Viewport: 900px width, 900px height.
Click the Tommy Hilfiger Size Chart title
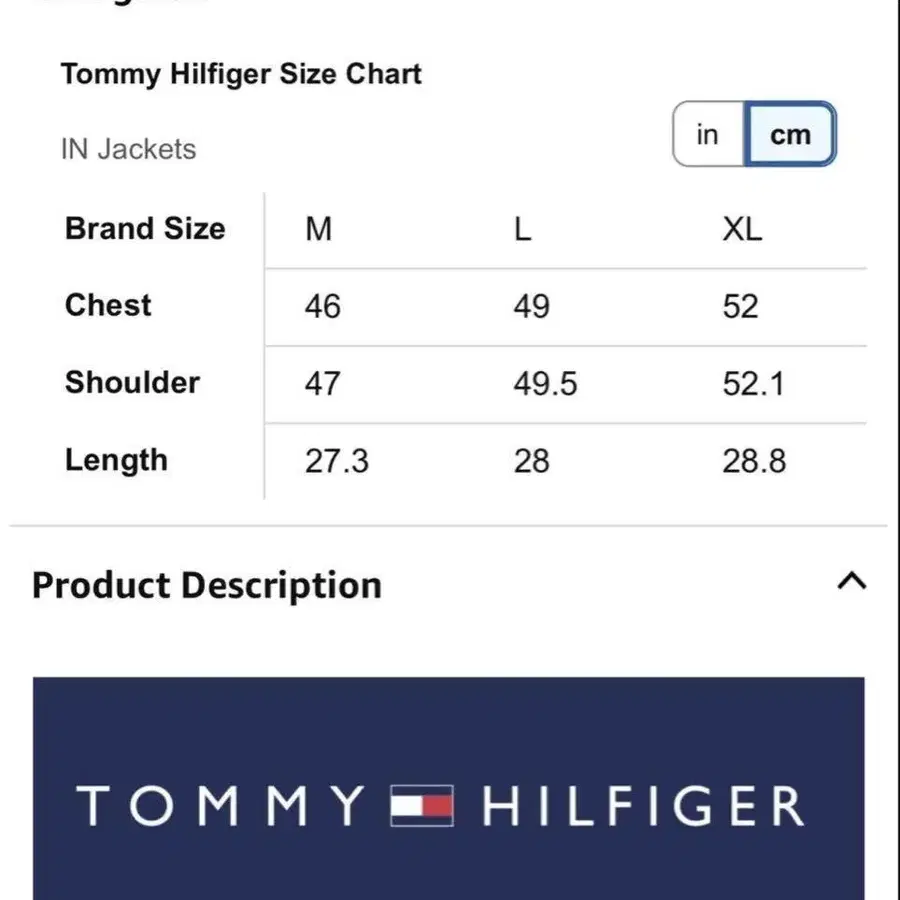[241, 74]
